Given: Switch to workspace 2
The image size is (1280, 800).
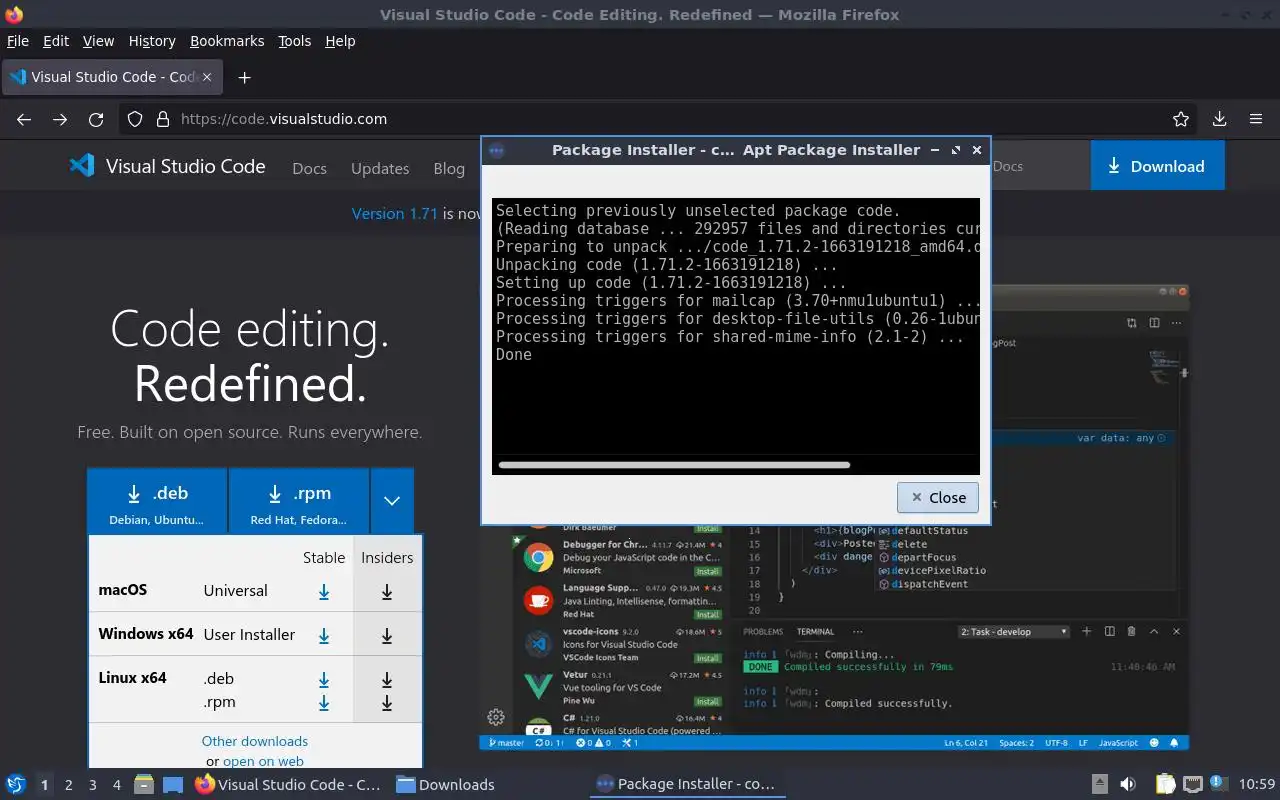Looking at the screenshot, I should (x=68, y=785).
